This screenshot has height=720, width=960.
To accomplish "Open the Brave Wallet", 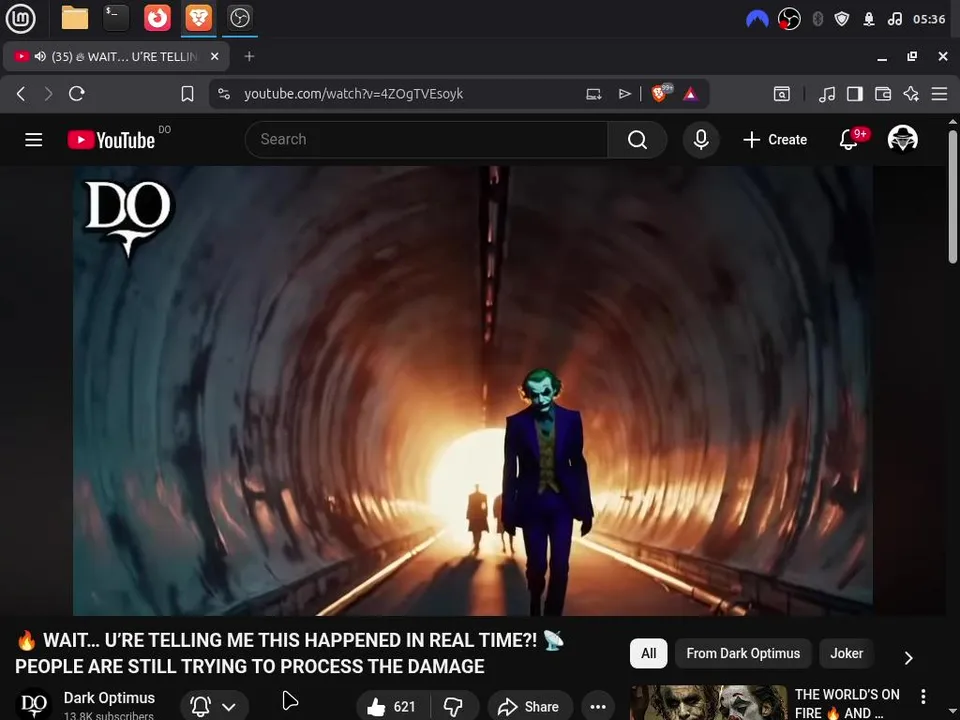I will (x=883, y=94).
